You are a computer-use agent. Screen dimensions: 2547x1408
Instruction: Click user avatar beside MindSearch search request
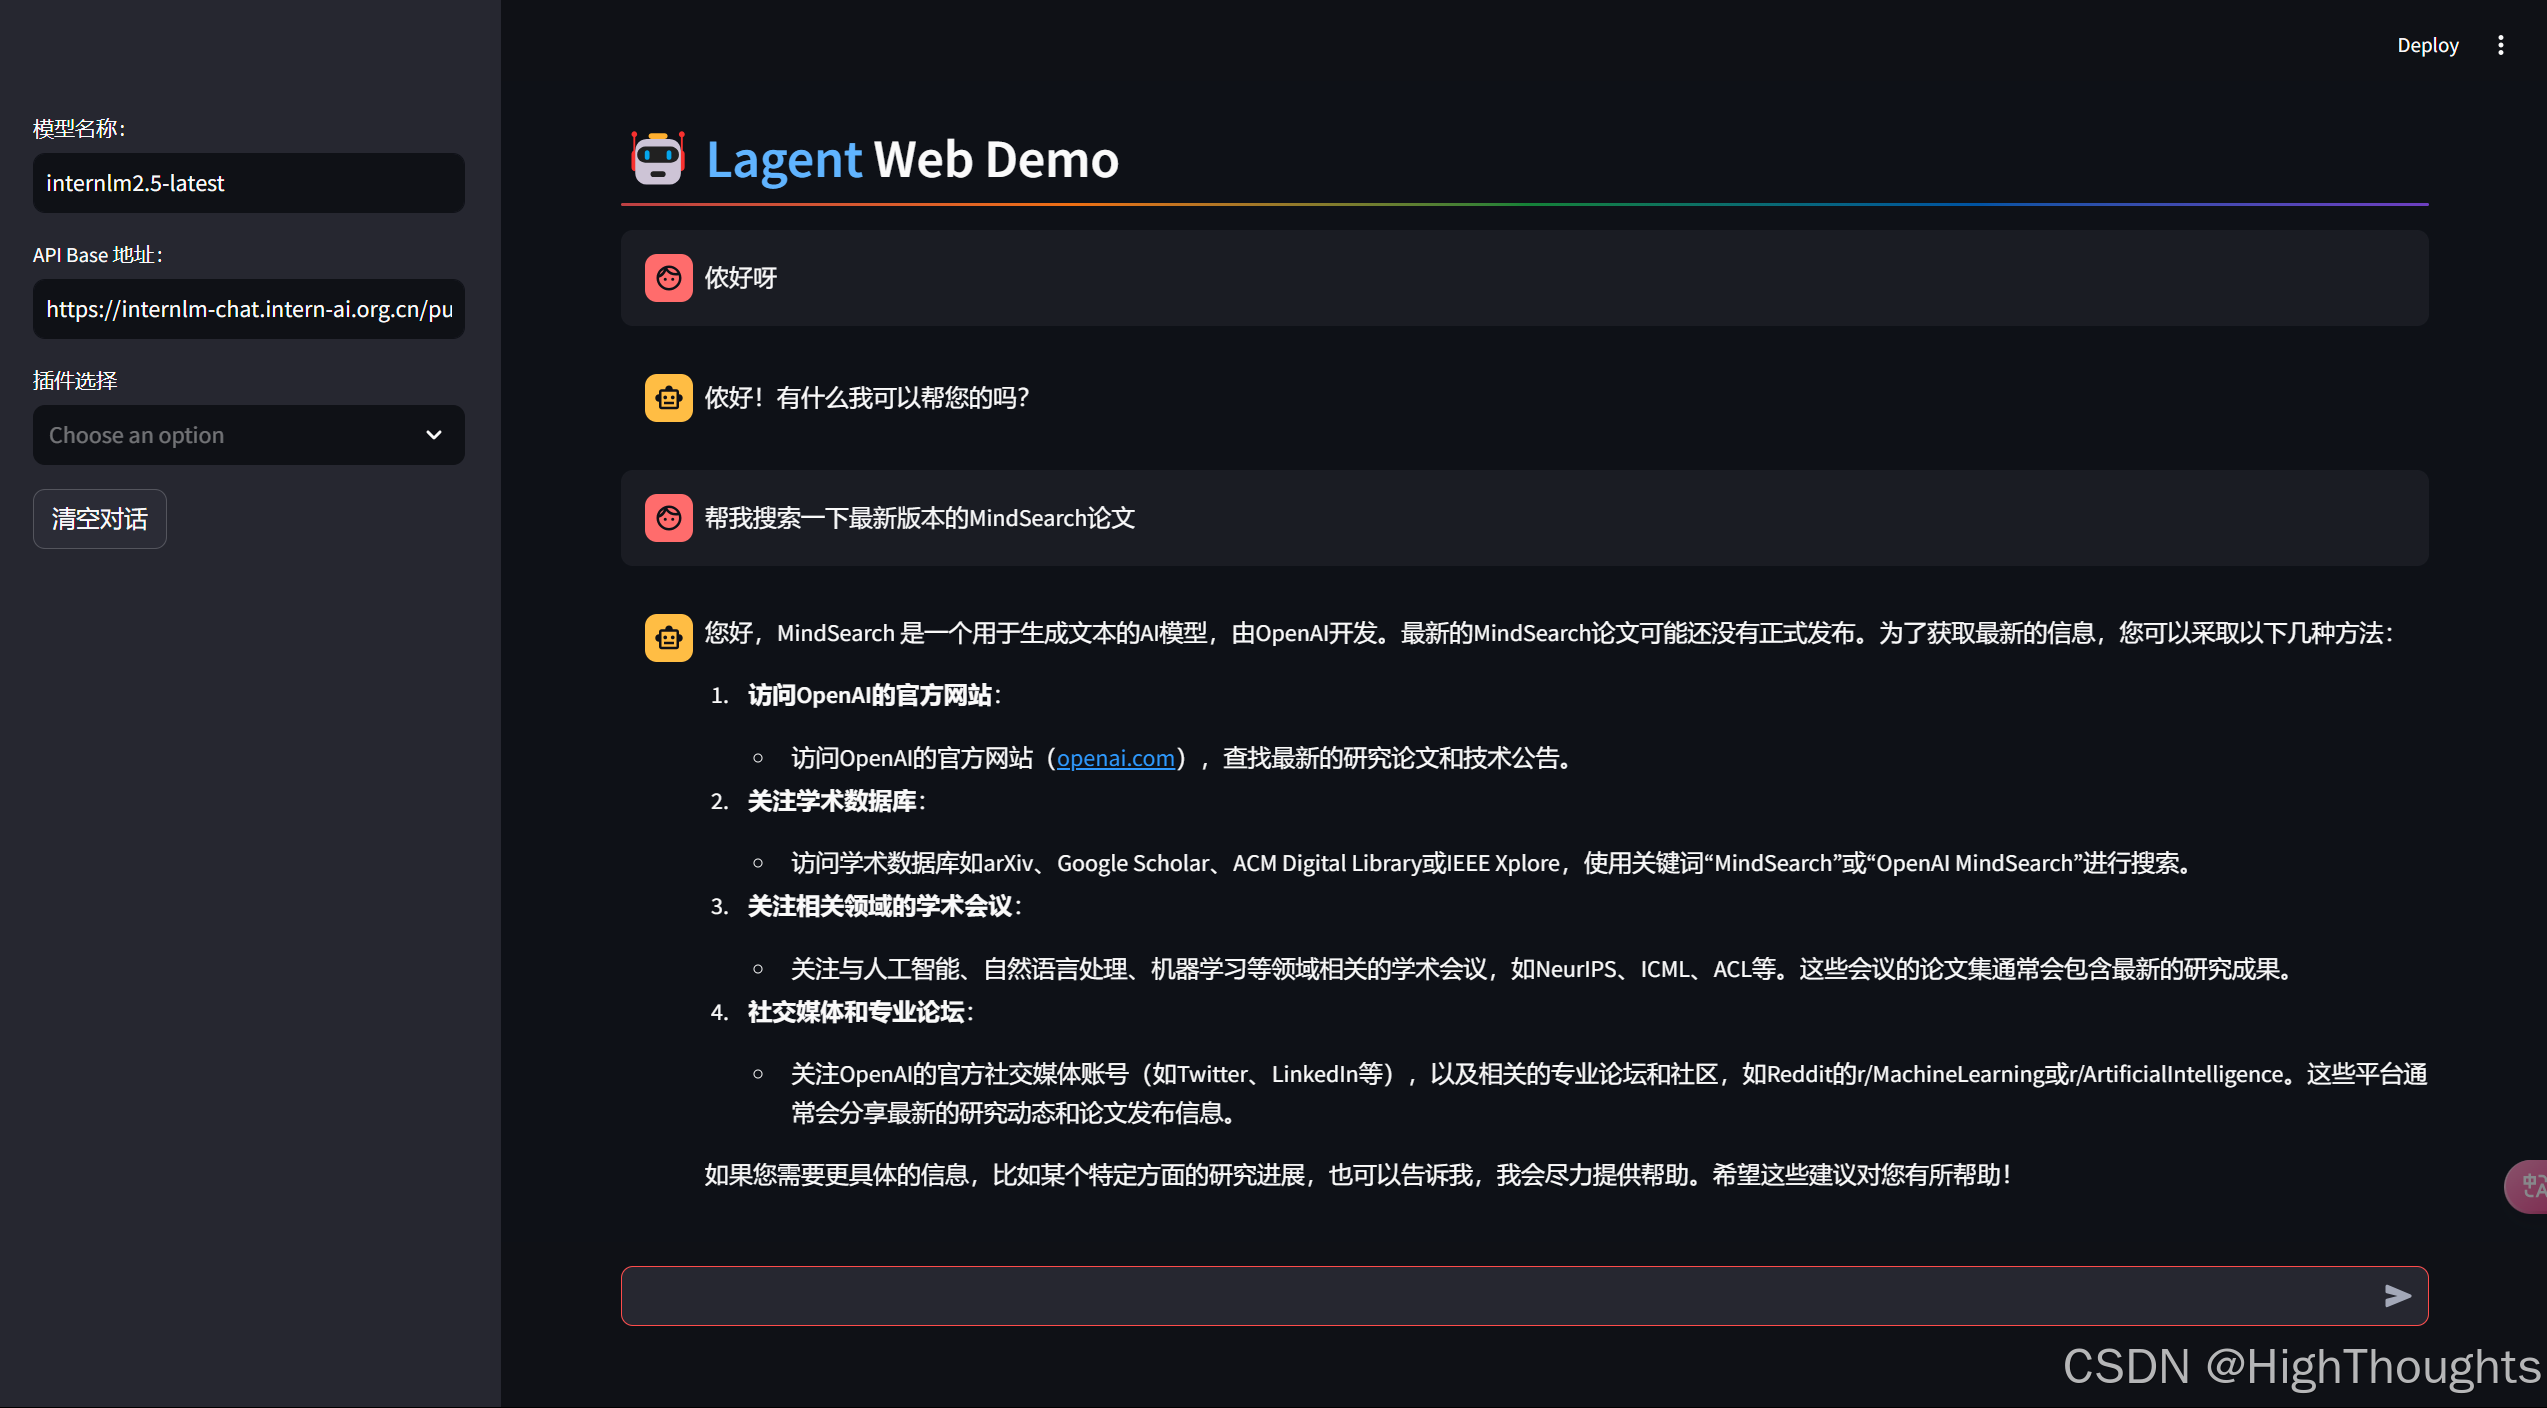[668, 518]
